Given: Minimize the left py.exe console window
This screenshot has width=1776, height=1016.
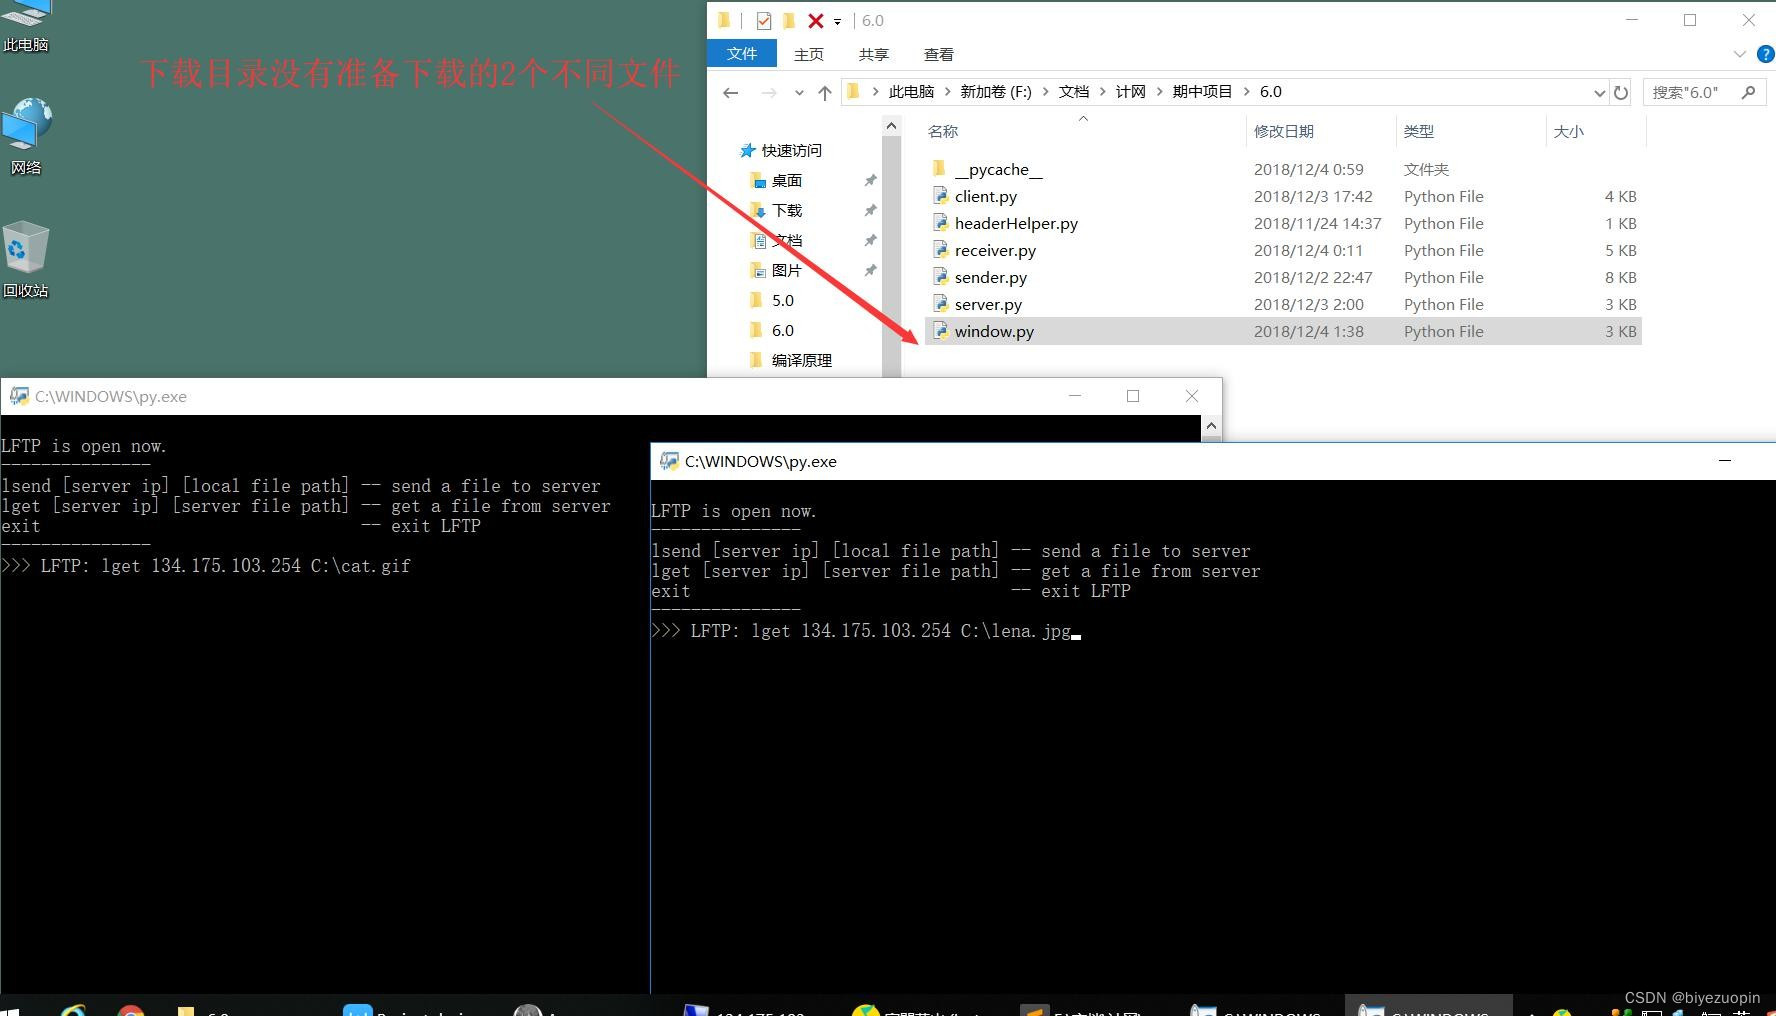Looking at the screenshot, I should point(1075,396).
